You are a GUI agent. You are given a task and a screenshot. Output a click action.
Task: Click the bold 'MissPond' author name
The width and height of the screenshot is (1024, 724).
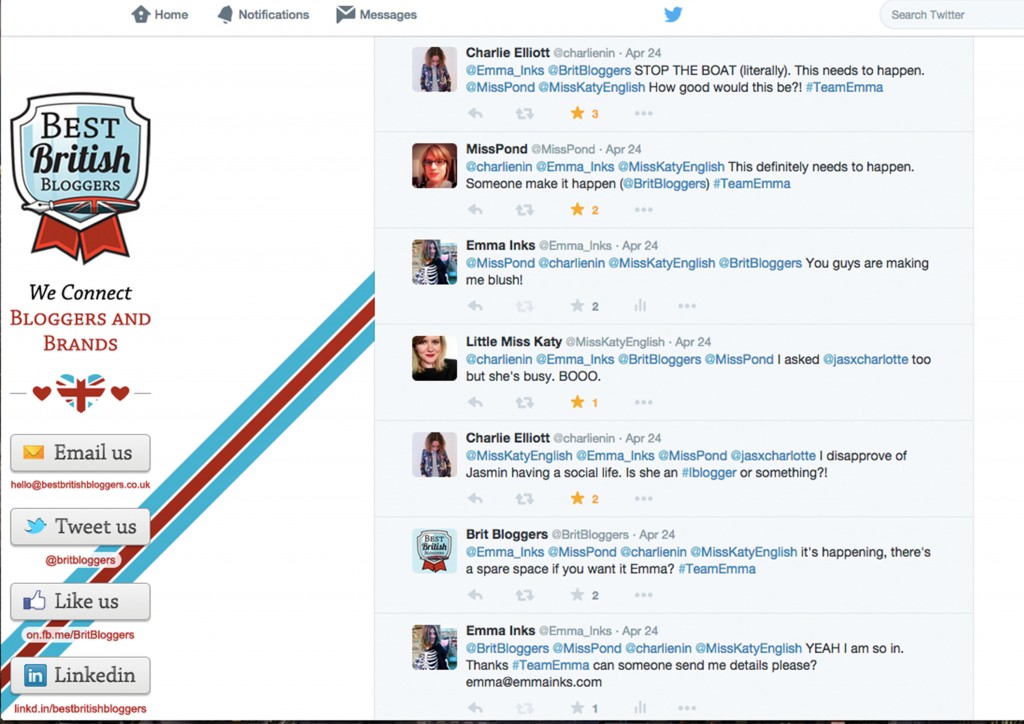click(x=496, y=149)
